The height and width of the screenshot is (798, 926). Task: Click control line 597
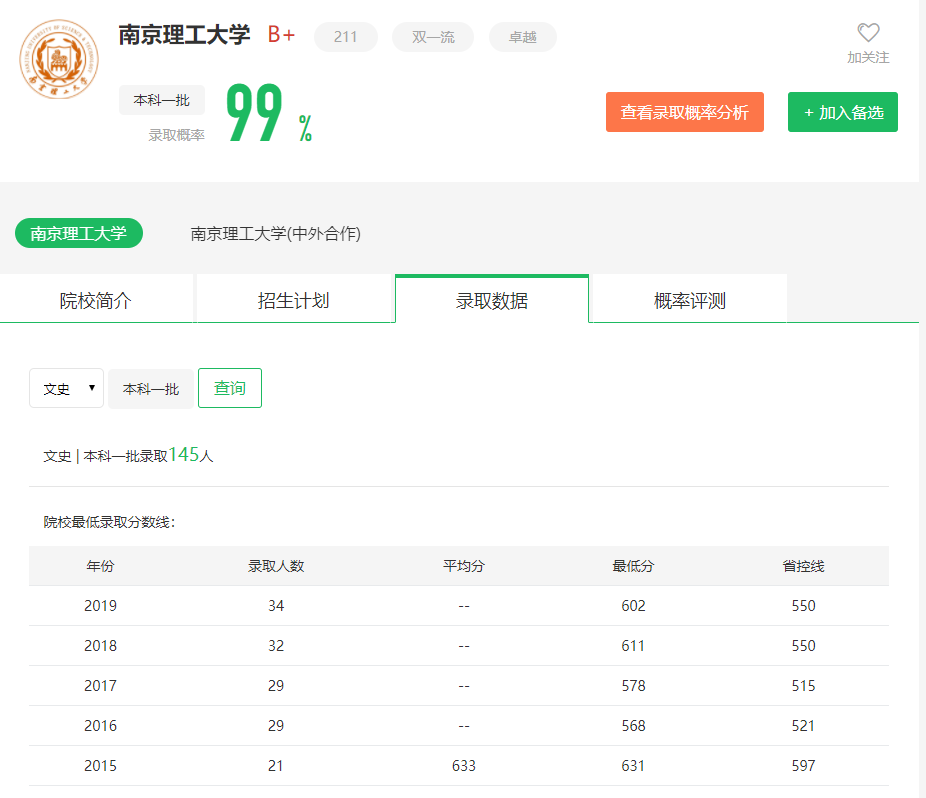(x=803, y=766)
